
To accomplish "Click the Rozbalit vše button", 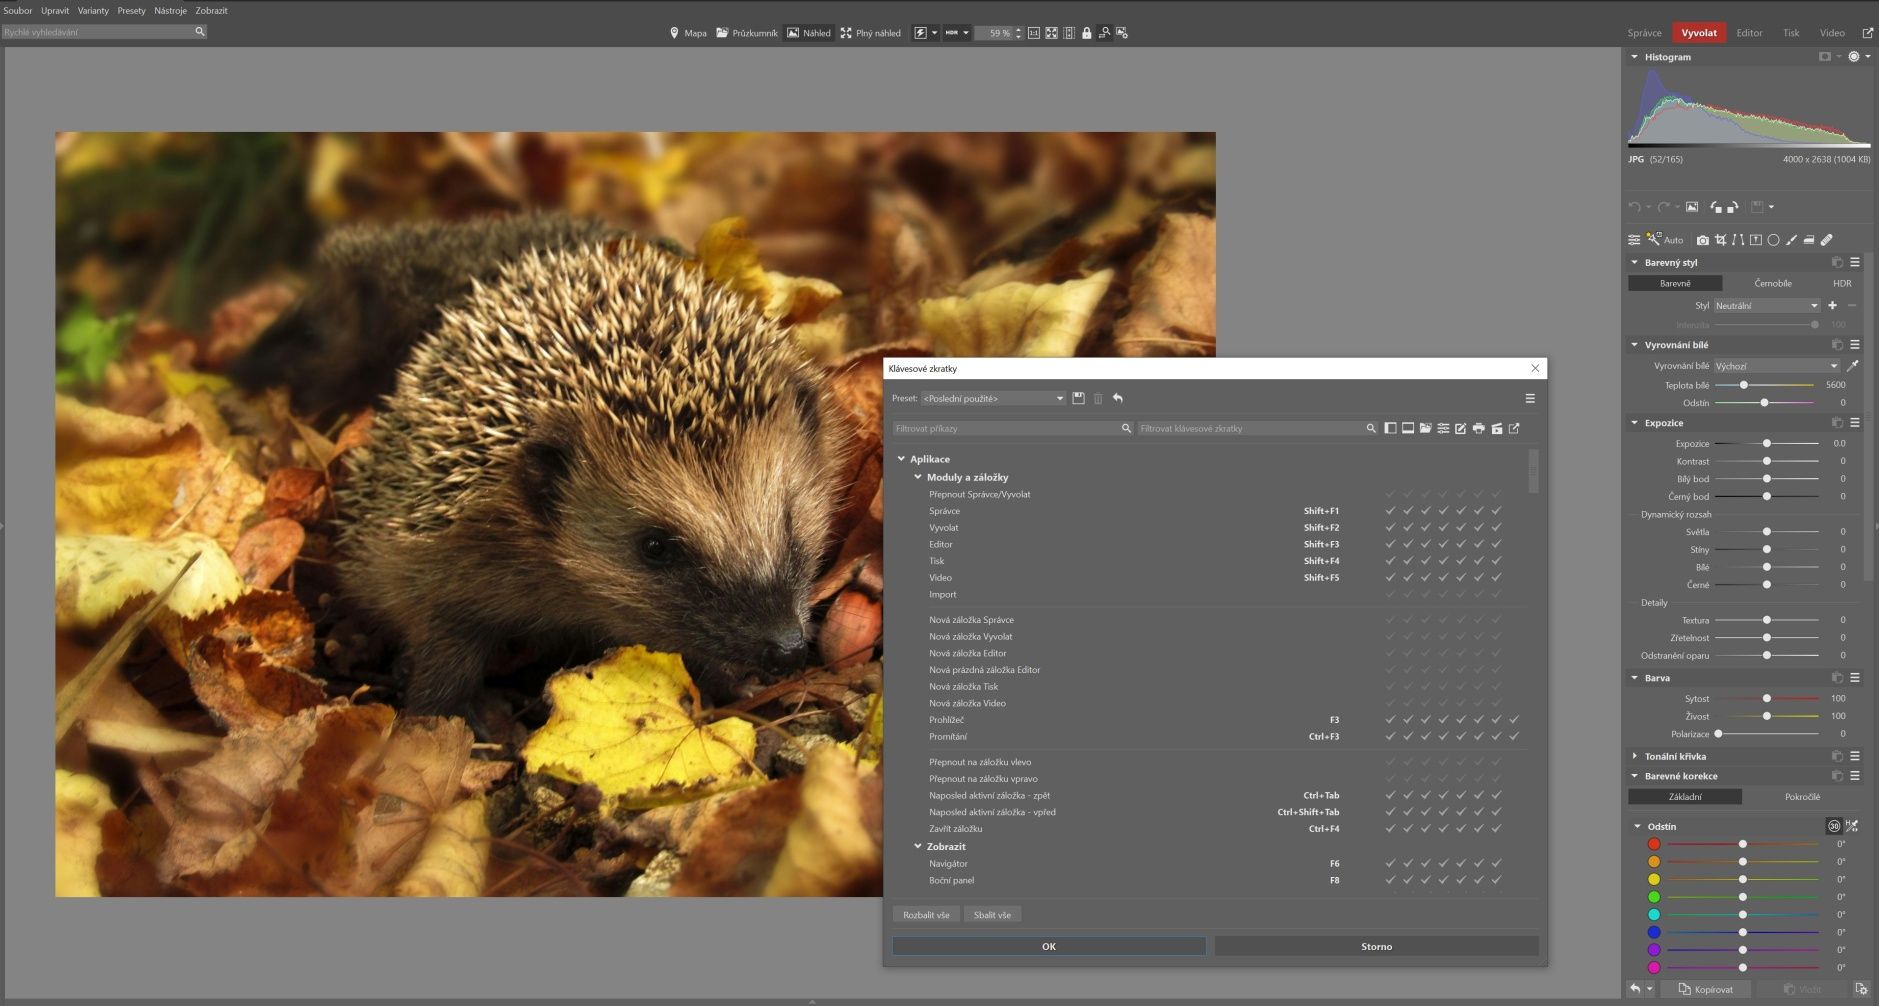I will [926, 915].
